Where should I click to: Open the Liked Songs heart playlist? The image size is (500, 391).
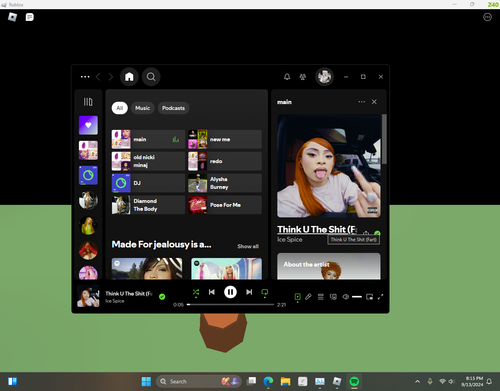coord(88,125)
